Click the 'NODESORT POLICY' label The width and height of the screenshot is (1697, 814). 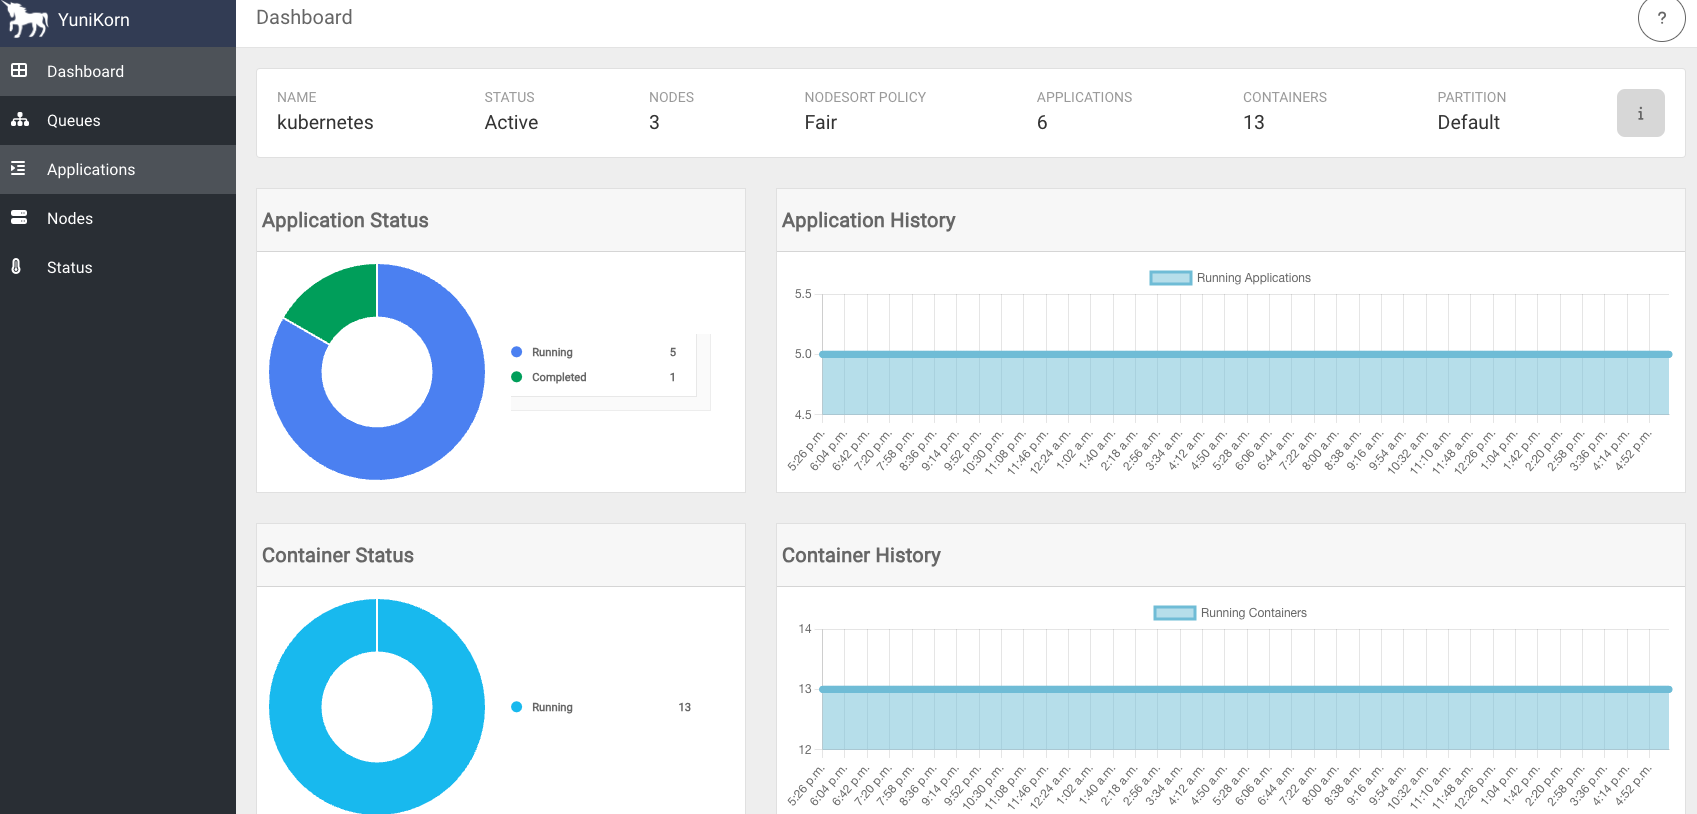(x=865, y=97)
